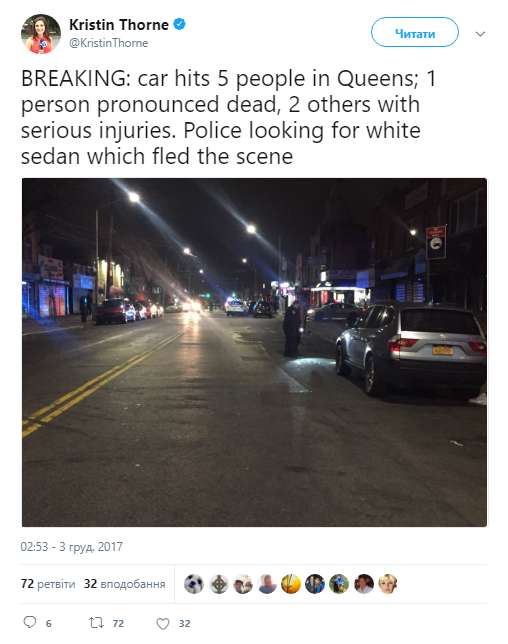Click the reply count 6
The image size is (508, 644).
tap(48, 623)
